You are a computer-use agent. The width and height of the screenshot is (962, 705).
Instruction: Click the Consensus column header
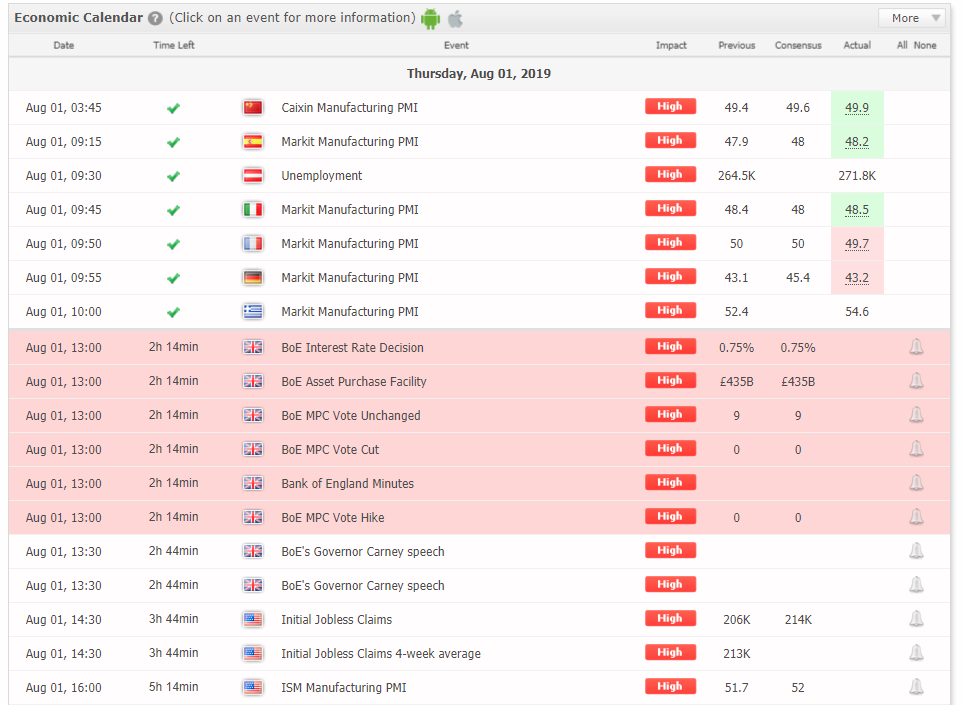tap(798, 45)
